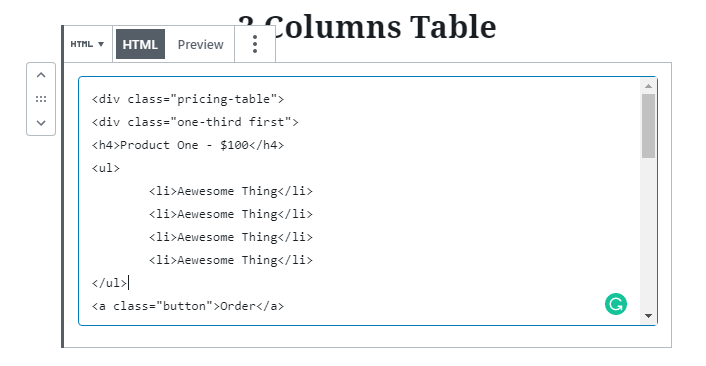Screen dimensions: 706x366
Task: Move block down with chevron arrow
Action: (41, 123)
